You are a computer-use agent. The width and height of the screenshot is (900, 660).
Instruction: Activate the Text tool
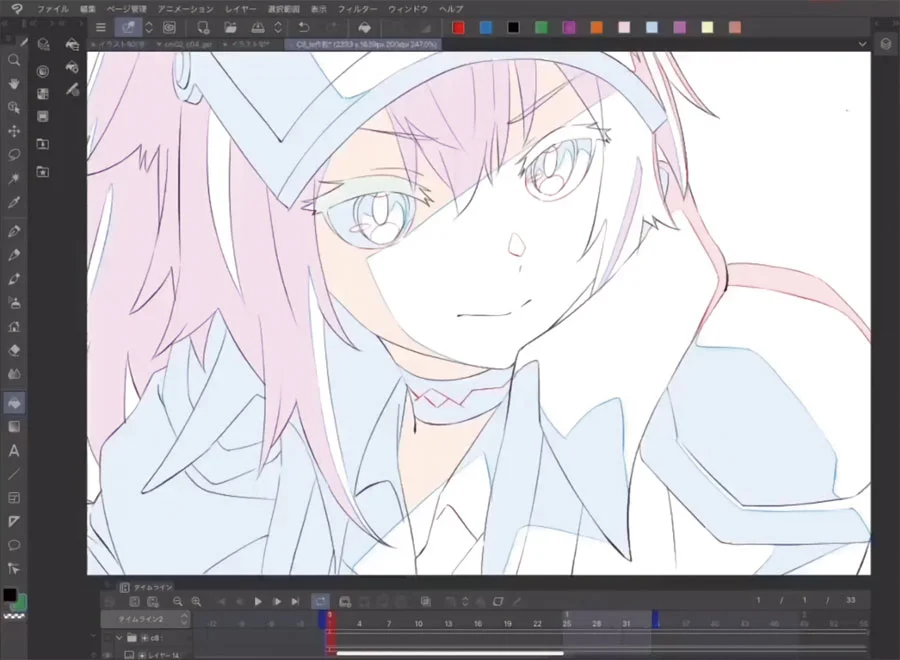tap(14, 451)
